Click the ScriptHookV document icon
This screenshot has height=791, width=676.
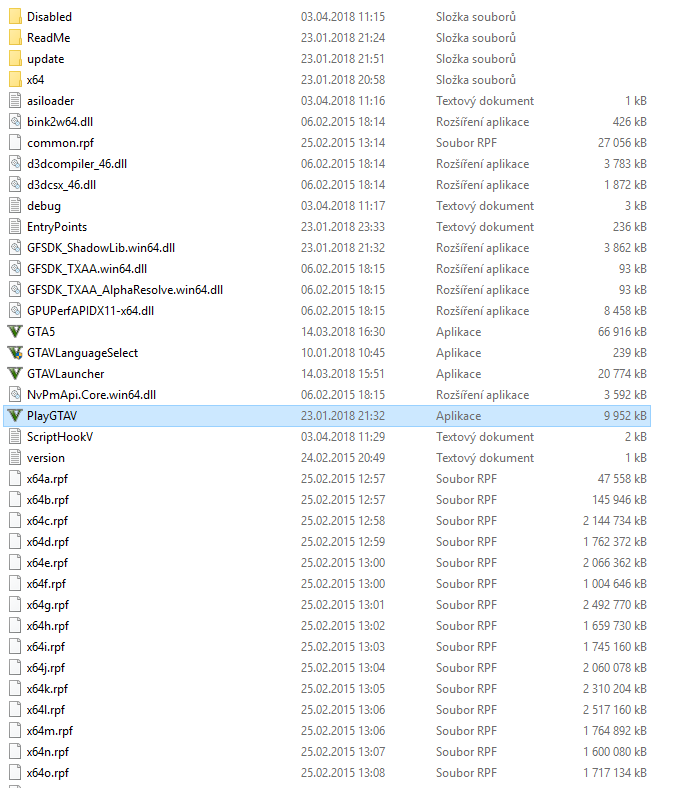pos(15,437)
